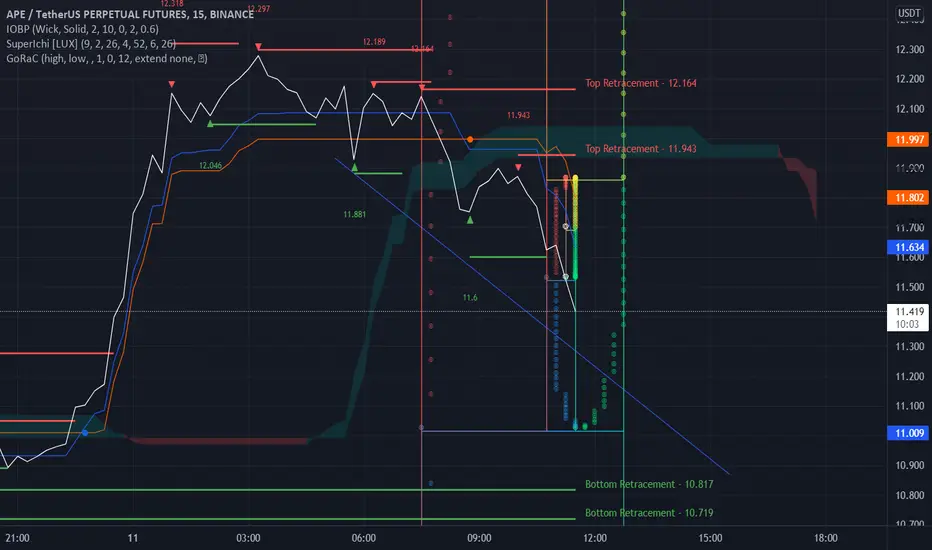932x550 pixels.
Task: Click the 12.100 price axis tick
Action: coord(909,109)
